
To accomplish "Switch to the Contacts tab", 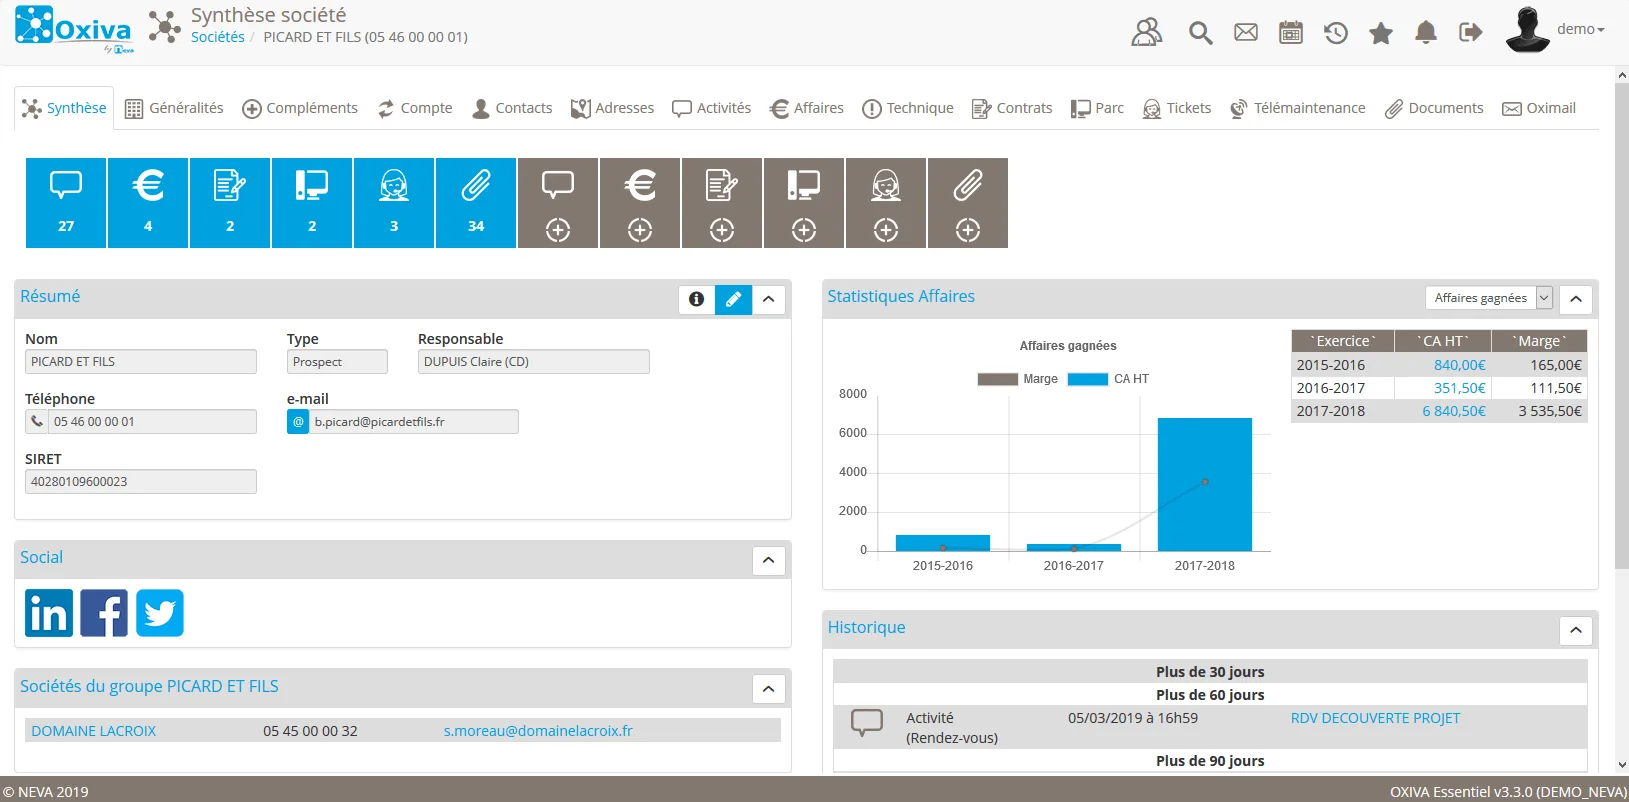I will (512, 108).
